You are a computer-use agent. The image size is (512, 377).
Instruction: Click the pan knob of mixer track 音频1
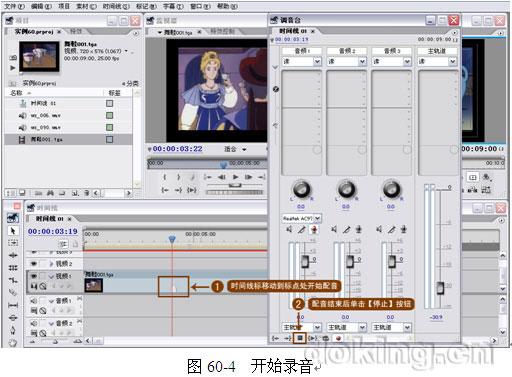coord(301,190)
